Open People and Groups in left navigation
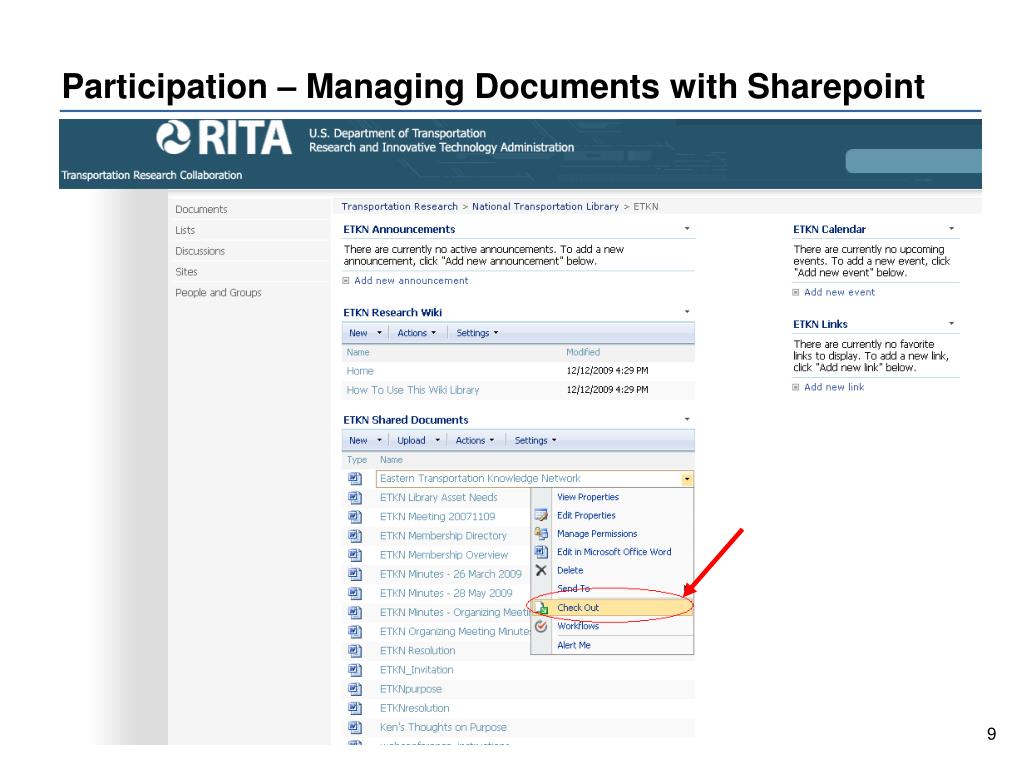The image size is (1024, 768). tap(218, 293)
